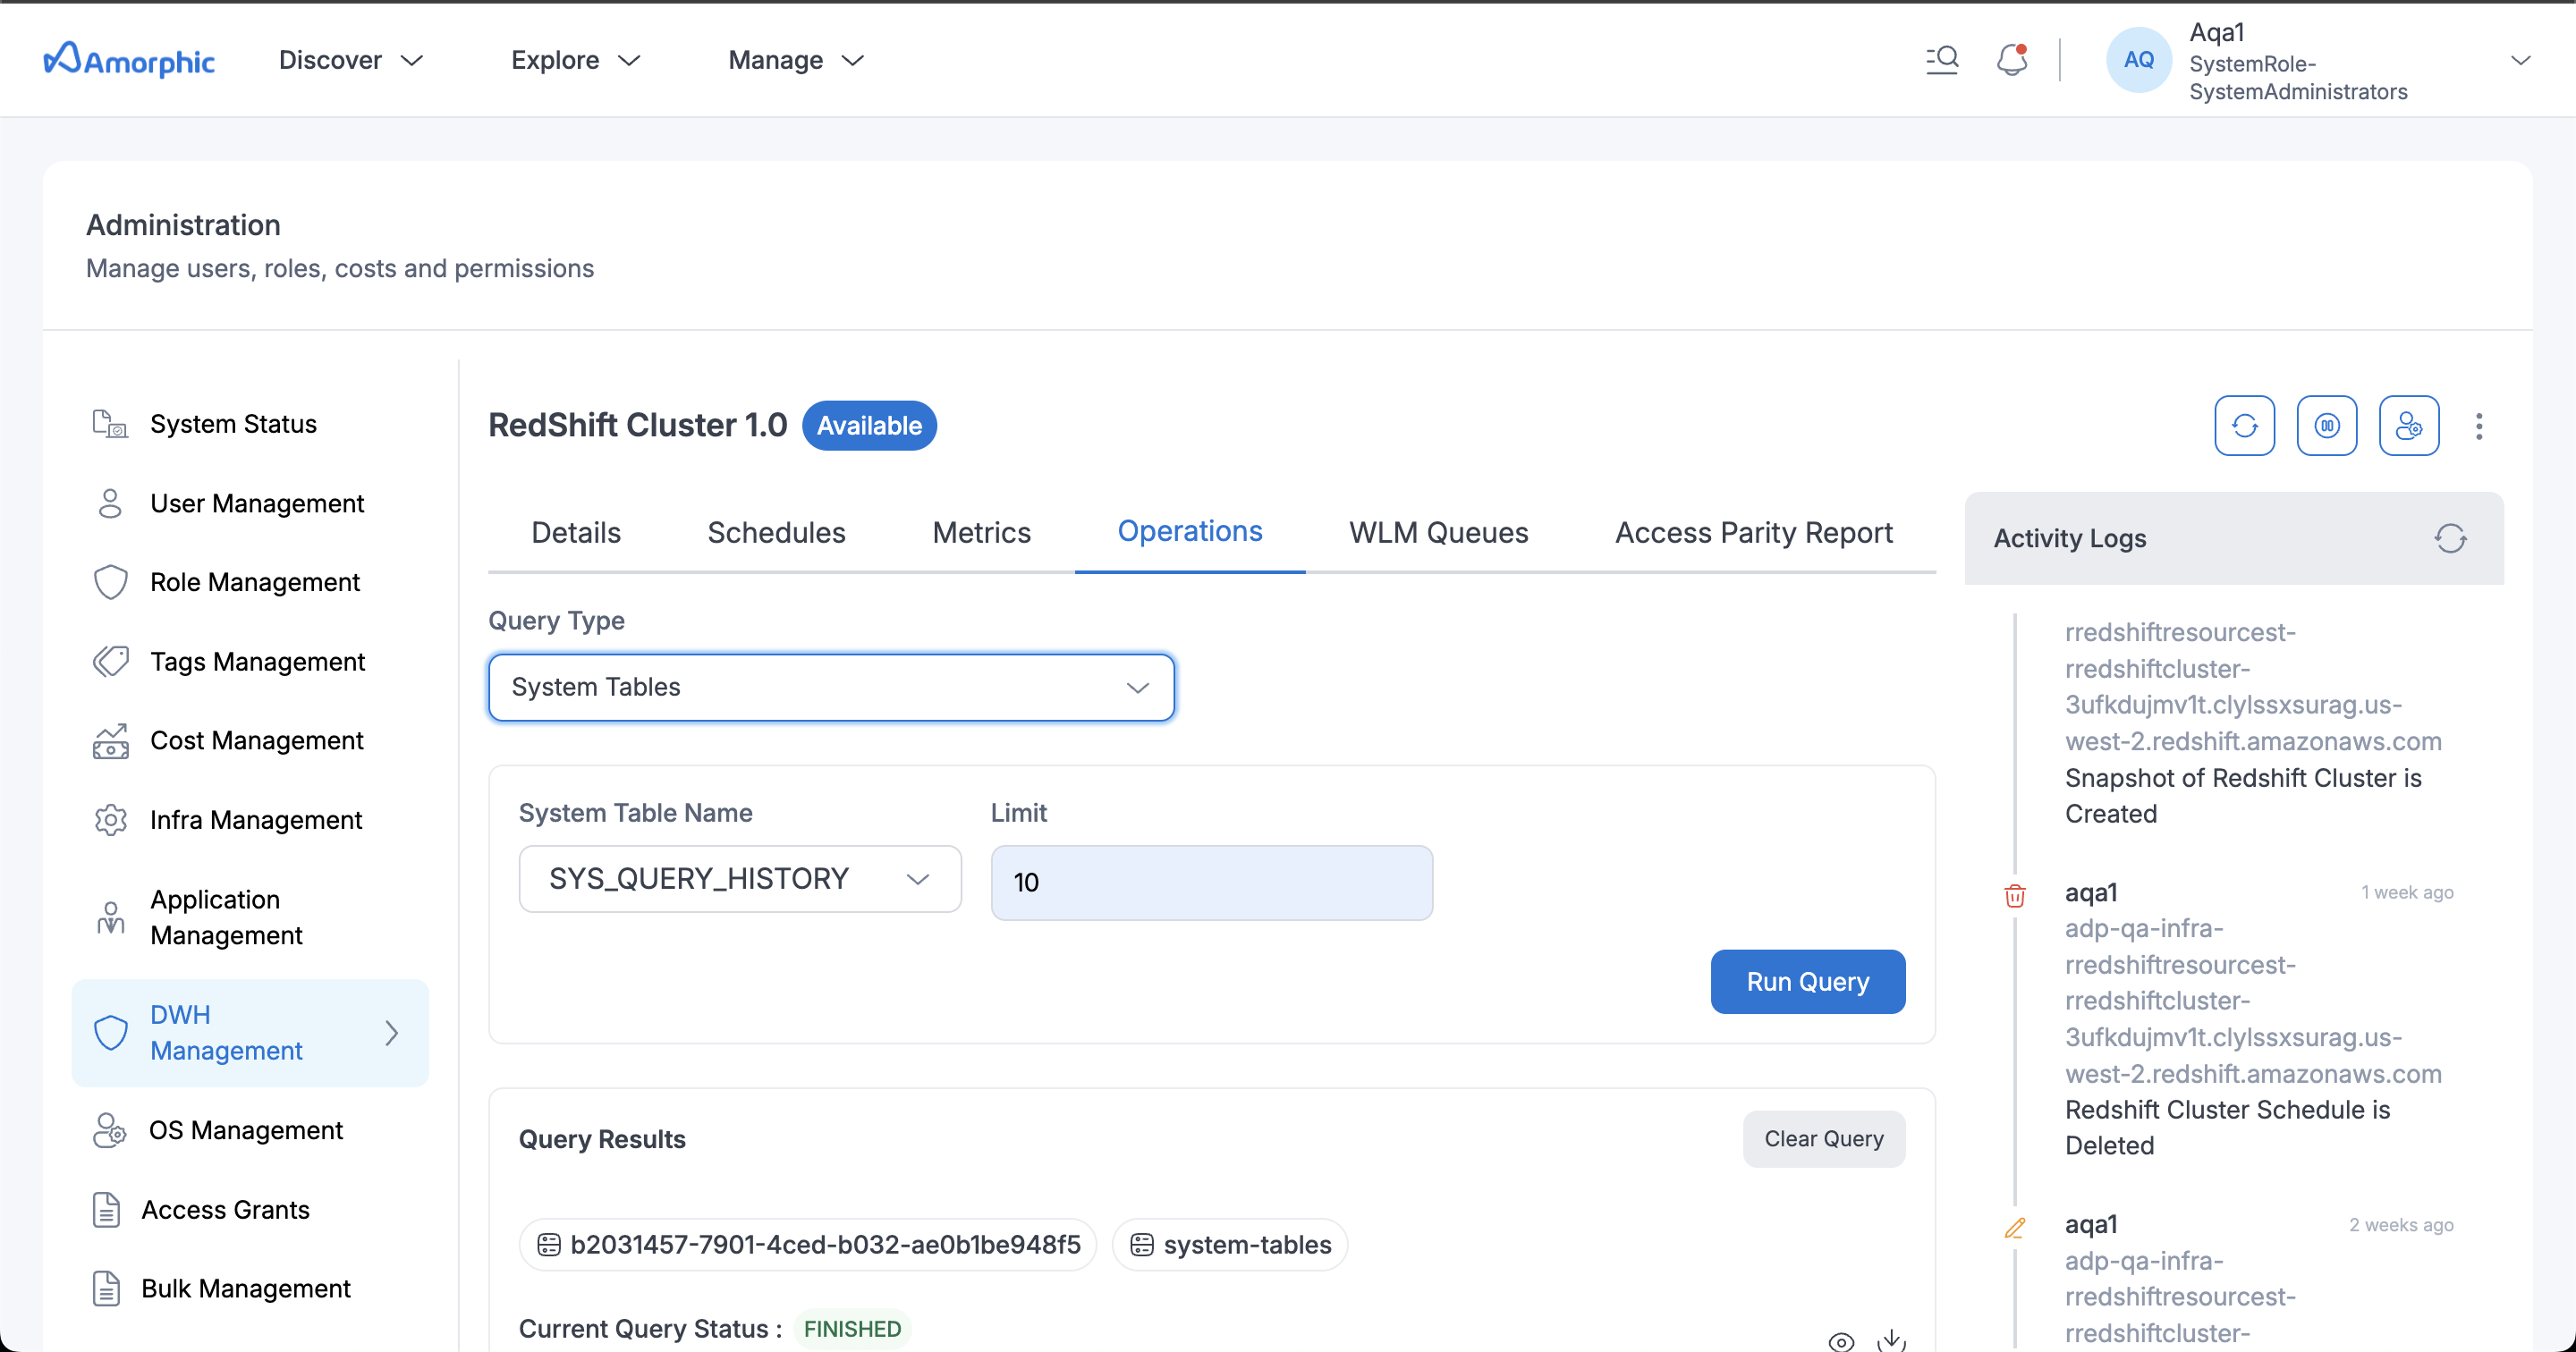Open the Query Type System Tables dropdown
The image size is (2576, 1352).
[831, 687]
